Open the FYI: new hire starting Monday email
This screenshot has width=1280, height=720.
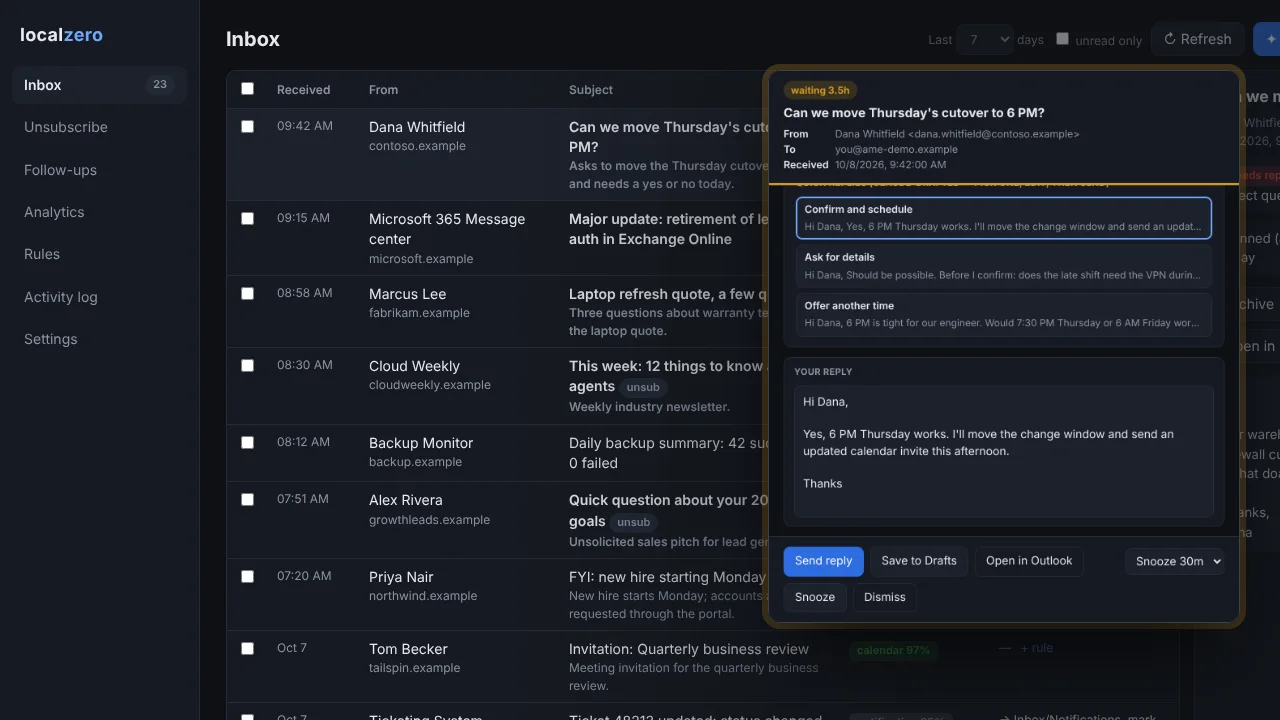coord(667,577)
